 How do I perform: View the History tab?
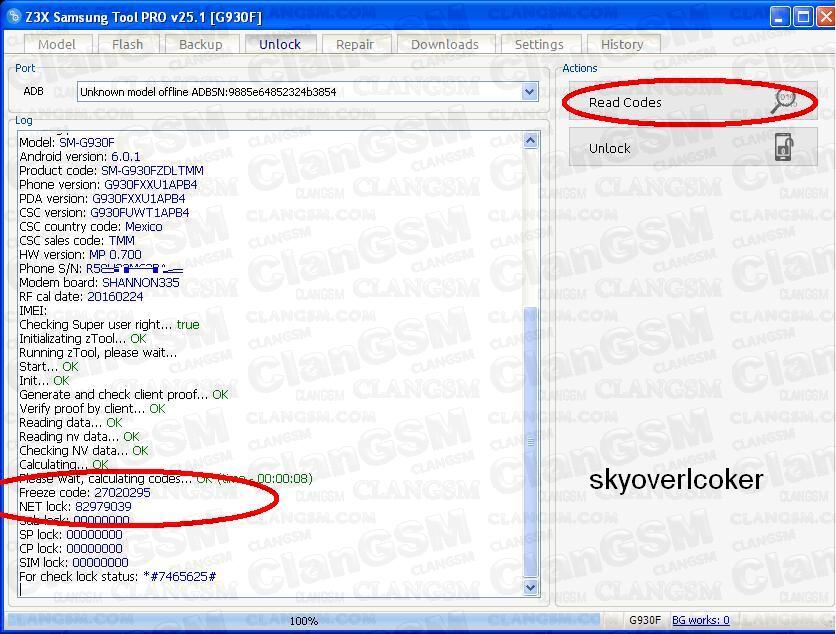tap(622, 44)
